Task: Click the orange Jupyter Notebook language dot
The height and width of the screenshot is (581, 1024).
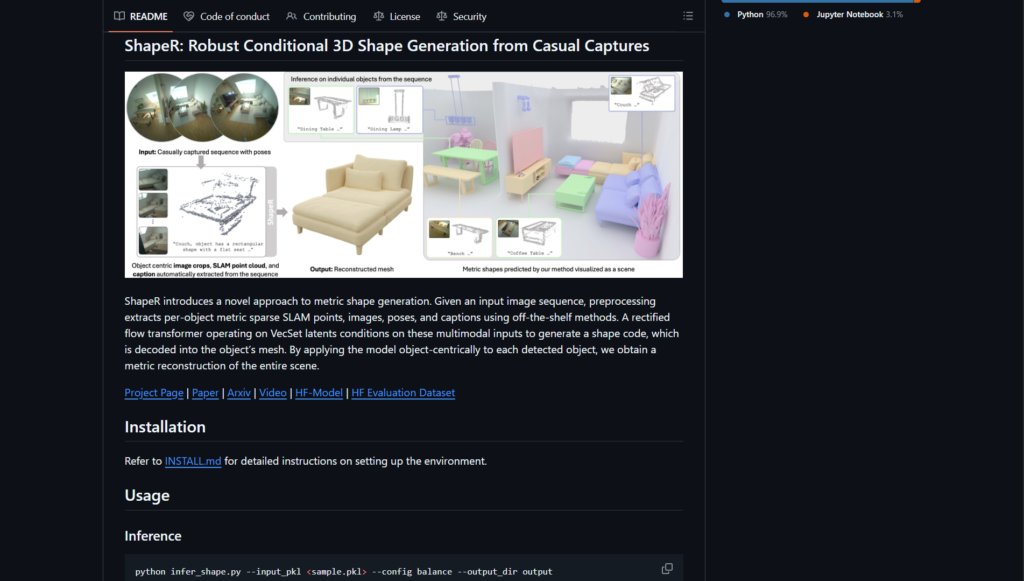Action: point(806,15)
